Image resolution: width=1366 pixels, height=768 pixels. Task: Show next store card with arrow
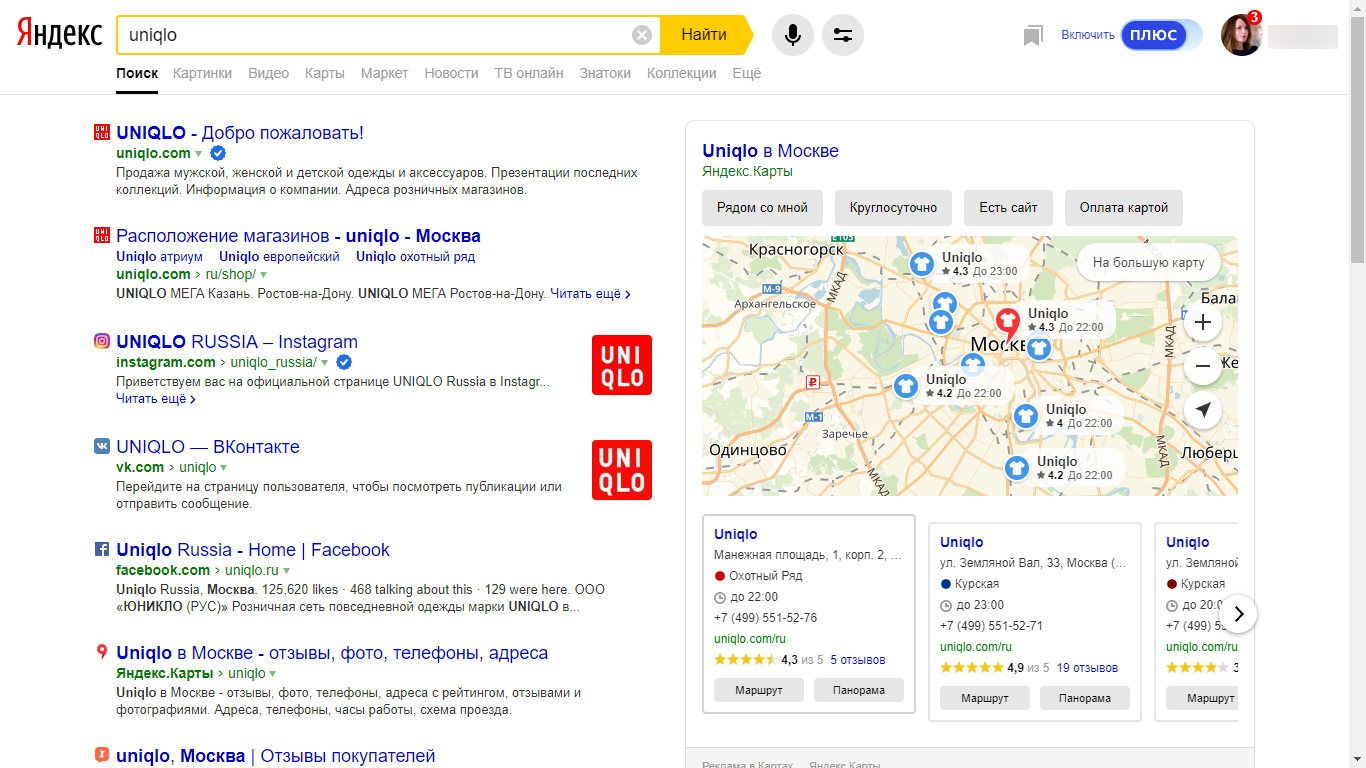click(x=1239, y=614)
